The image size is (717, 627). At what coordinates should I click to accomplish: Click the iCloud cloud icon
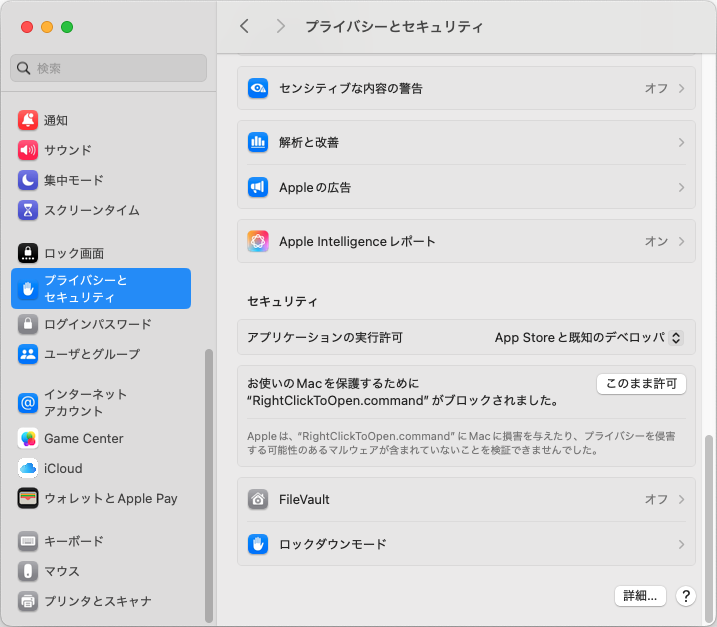[28, 468]
